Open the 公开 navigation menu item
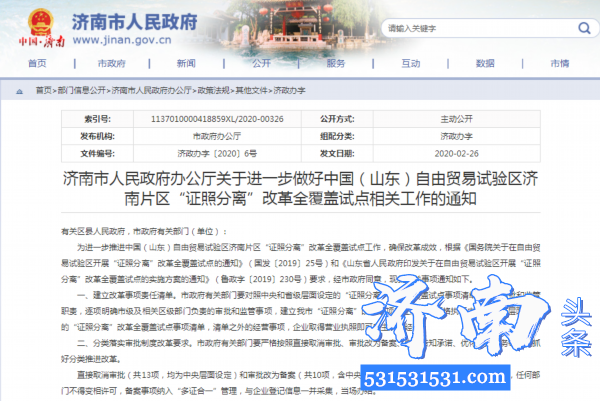This screenshot has height=401, width=600. coord(261,63)
